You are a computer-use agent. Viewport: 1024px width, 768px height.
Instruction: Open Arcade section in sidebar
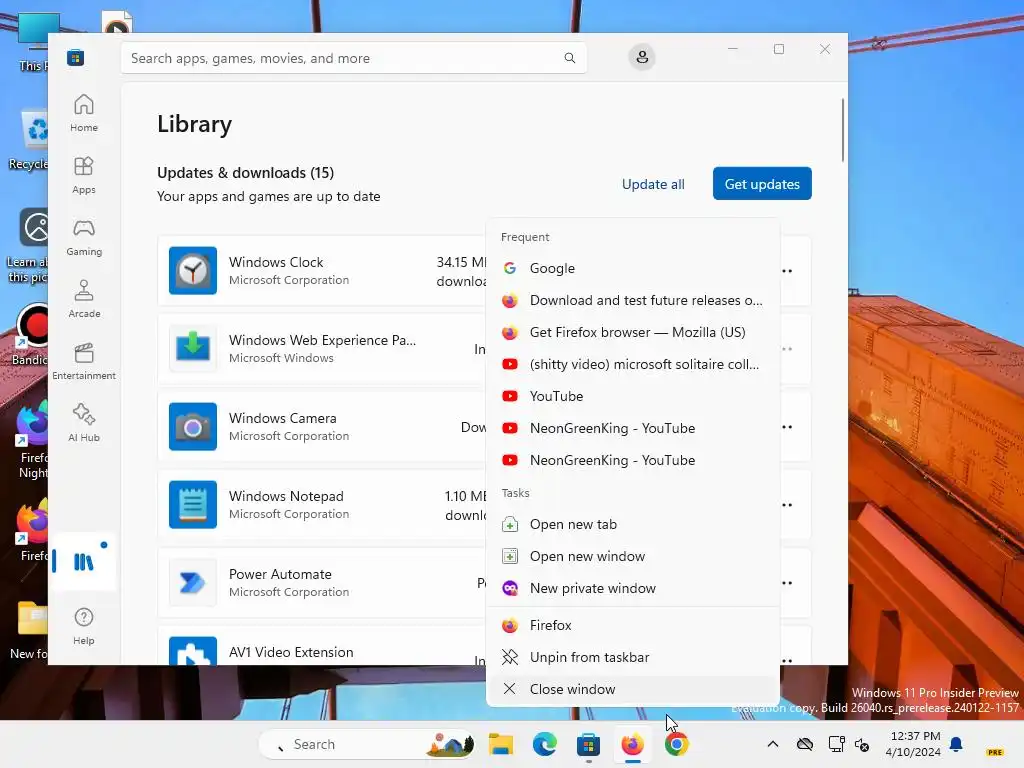pyautogui.click(x=84, y=299)
